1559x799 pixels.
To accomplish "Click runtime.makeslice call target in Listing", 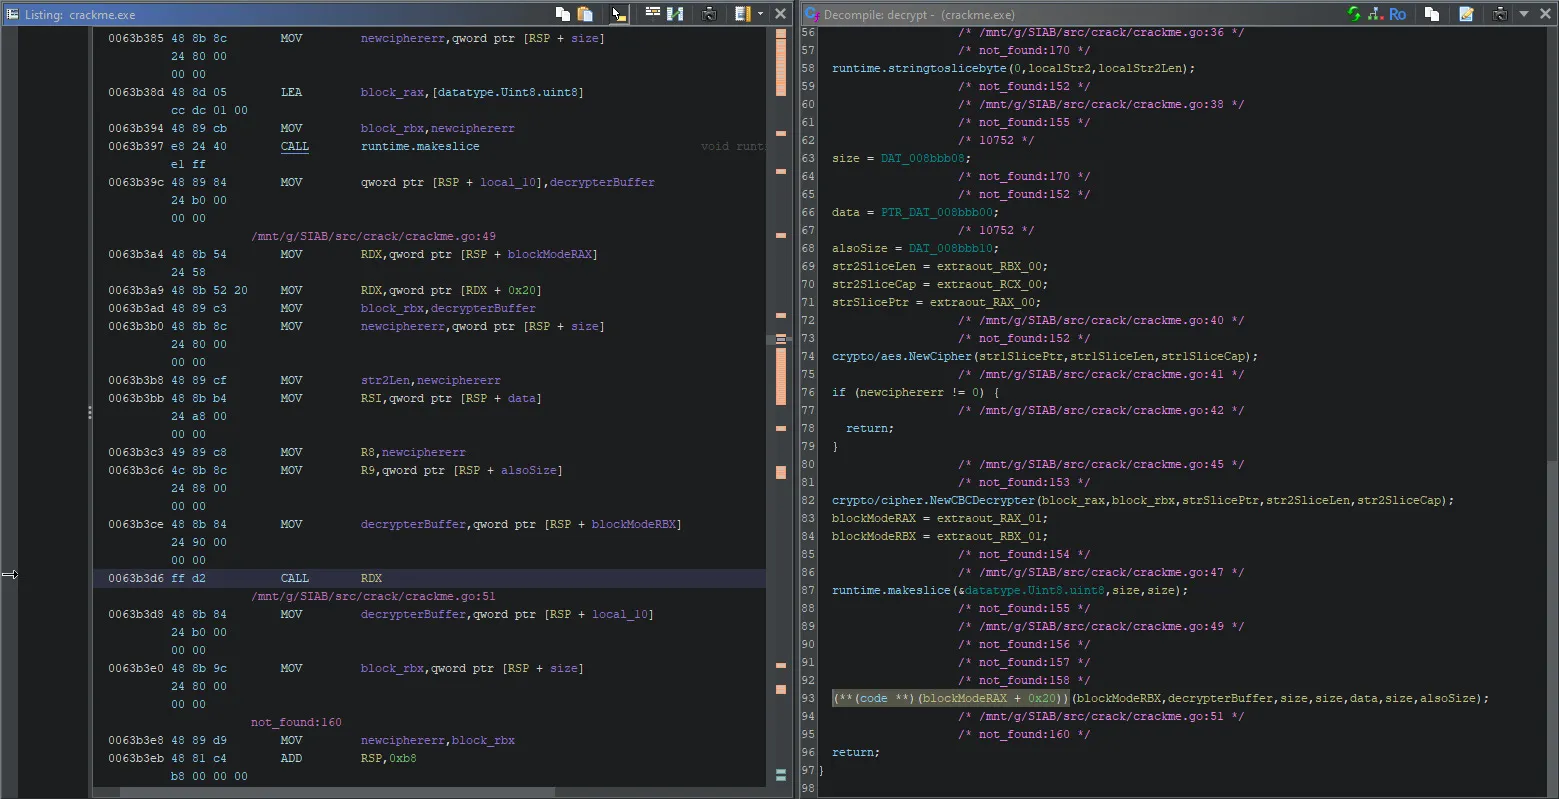I will pos(420,146).
